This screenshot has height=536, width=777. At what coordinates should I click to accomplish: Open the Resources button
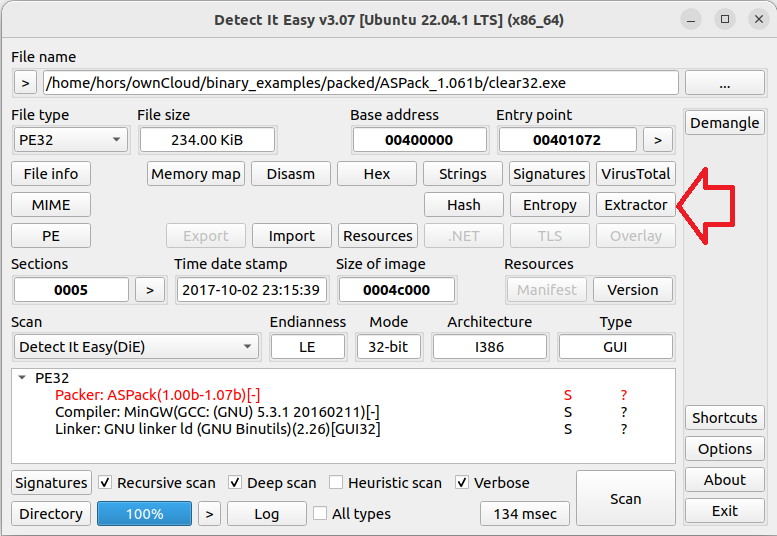(x=378, y=236)
